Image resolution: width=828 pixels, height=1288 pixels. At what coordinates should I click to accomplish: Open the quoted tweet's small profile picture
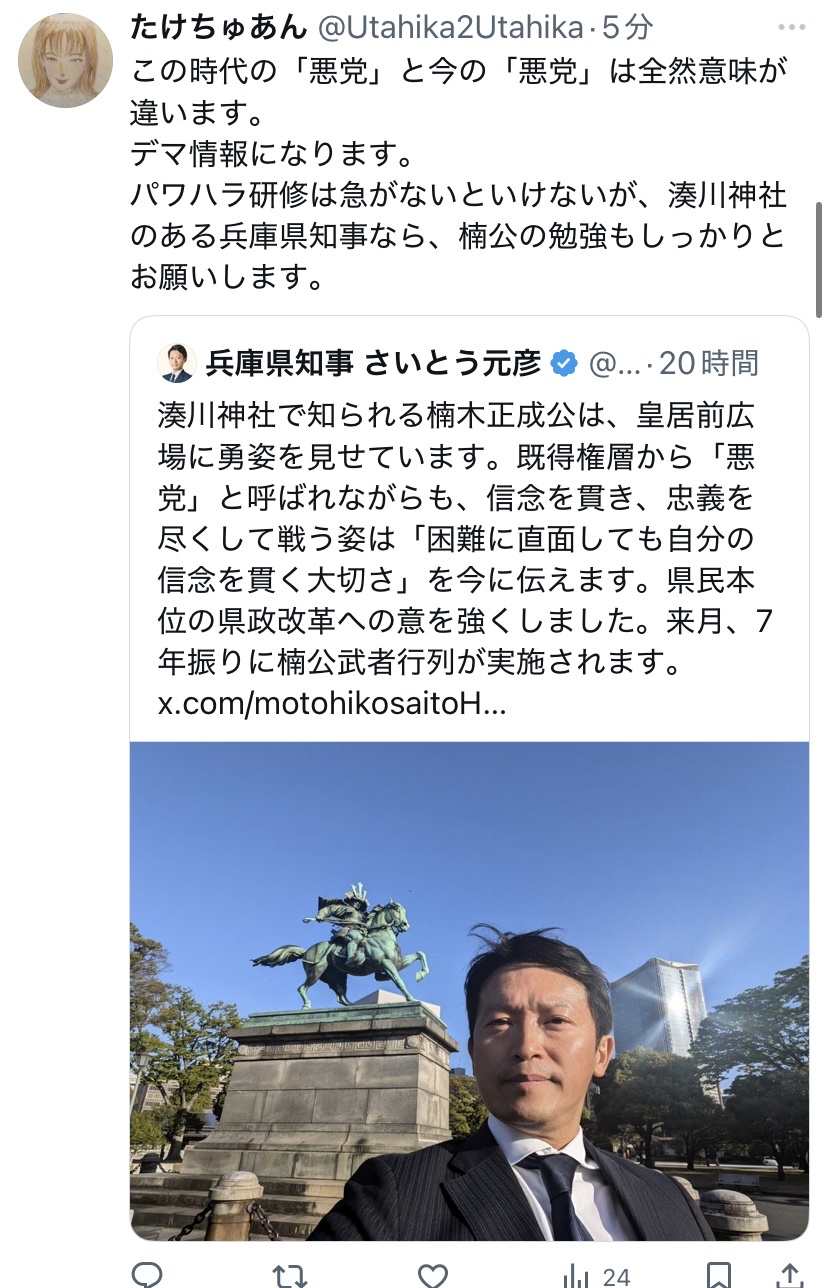tap(177, 363)
